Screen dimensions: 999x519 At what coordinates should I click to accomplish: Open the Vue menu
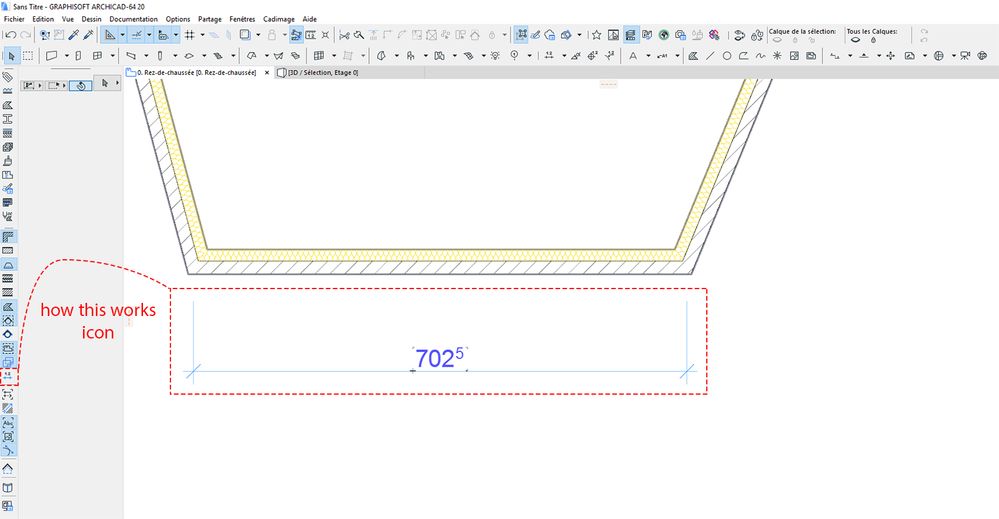pyautogui.click(x=68, y=19)
